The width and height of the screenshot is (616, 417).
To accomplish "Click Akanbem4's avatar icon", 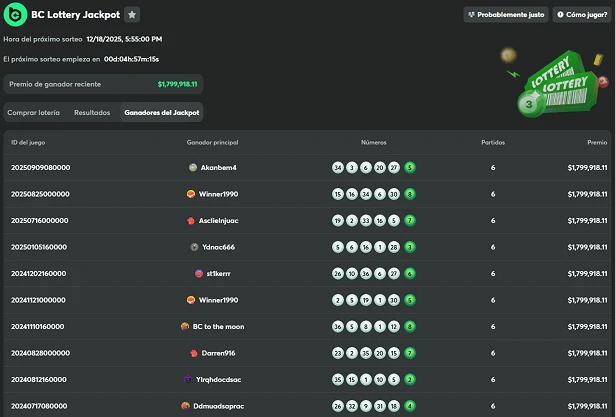I will point(192,167).
